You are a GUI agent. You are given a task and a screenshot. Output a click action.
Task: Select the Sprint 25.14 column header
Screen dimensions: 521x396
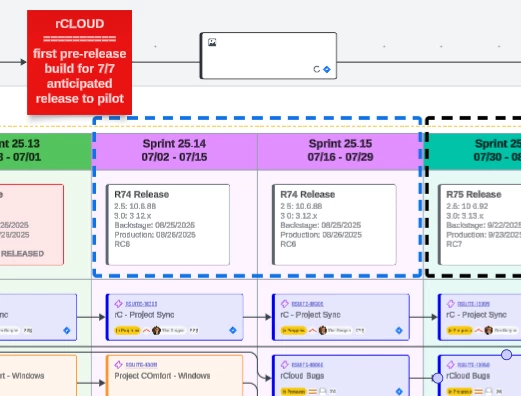pyautogui.click(x=174, y=151)
